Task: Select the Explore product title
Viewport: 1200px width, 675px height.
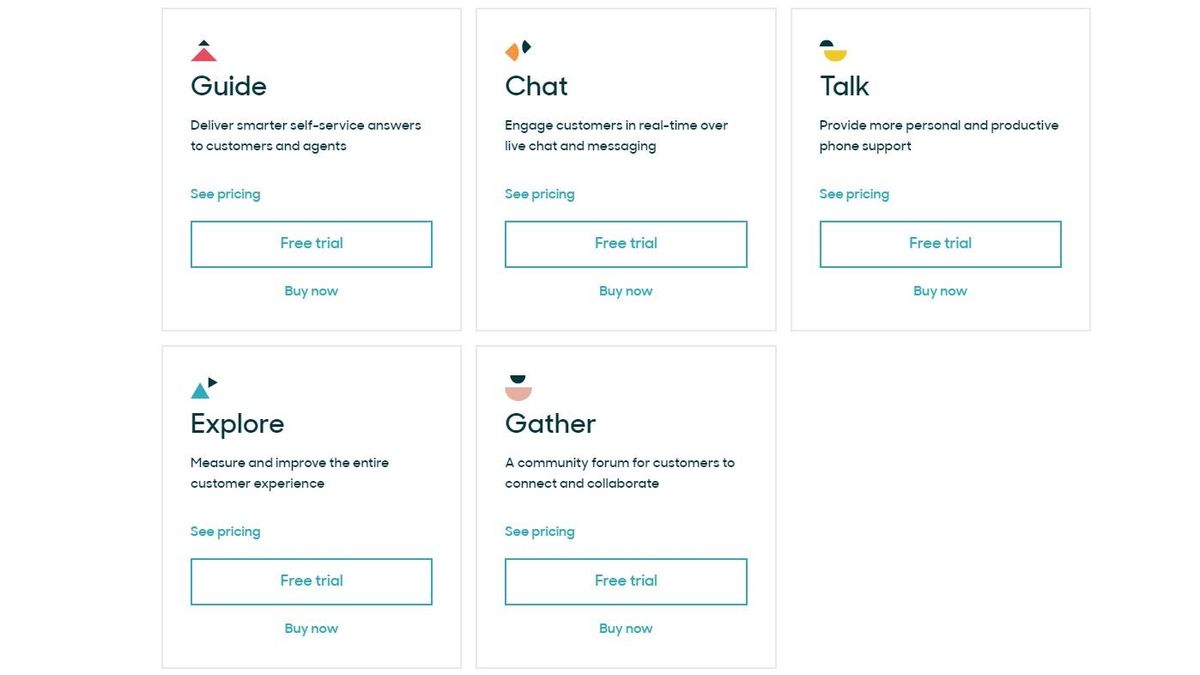Action: [x=237, y=423]
